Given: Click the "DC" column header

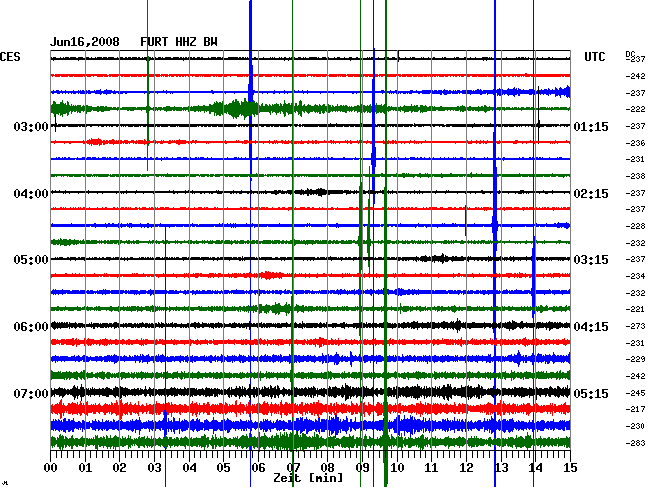Looking at the screenshot, I should (x=630, y=54).
